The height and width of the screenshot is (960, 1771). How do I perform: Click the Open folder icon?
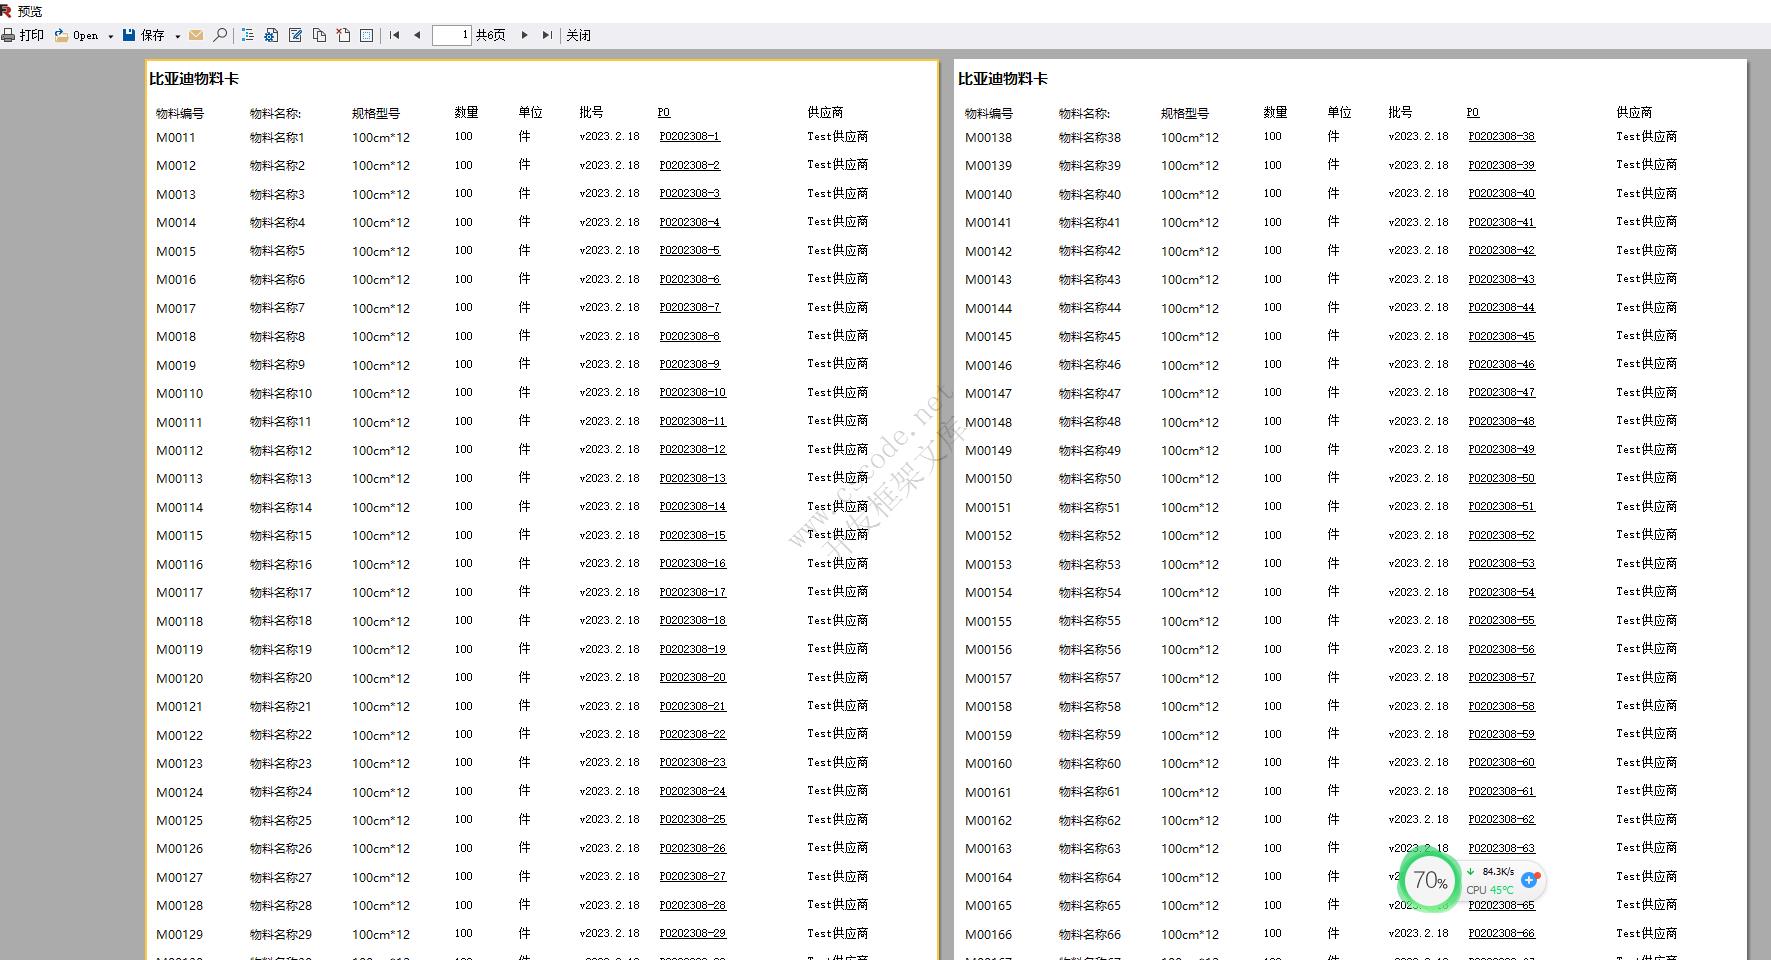coord(62,35)
